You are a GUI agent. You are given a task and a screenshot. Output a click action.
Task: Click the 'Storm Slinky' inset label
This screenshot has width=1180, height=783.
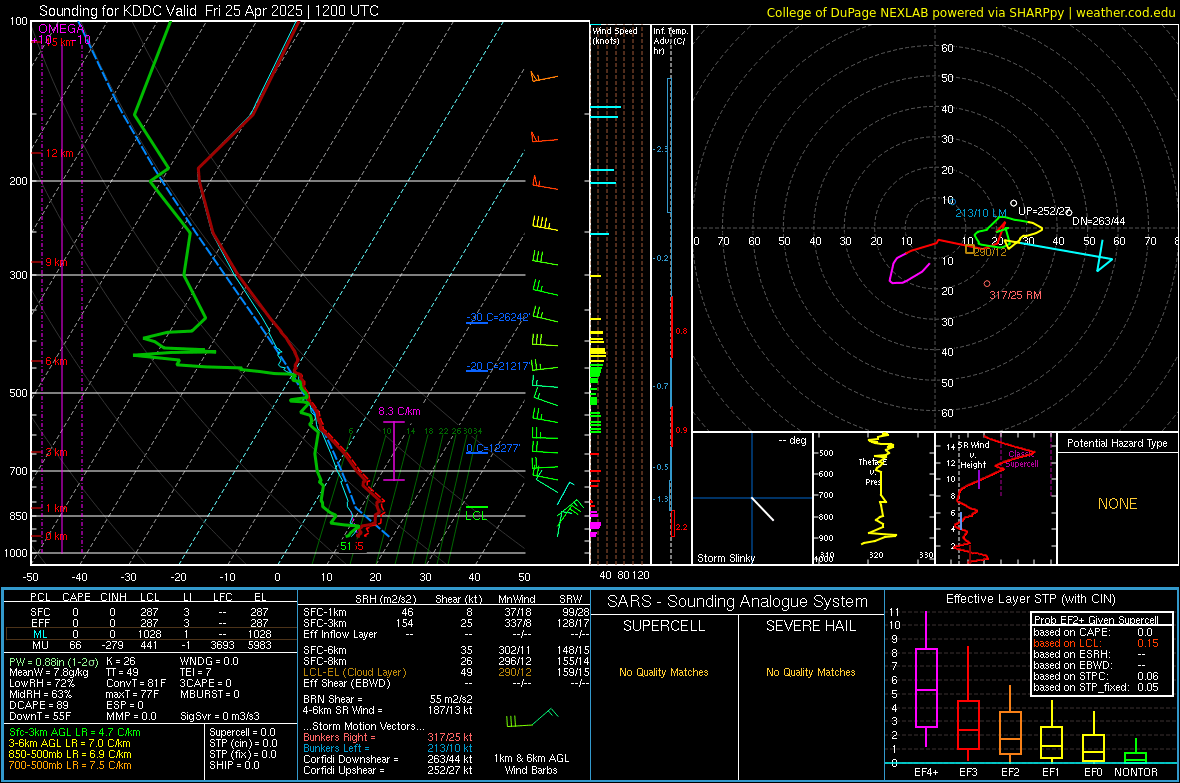pos(725,558)
